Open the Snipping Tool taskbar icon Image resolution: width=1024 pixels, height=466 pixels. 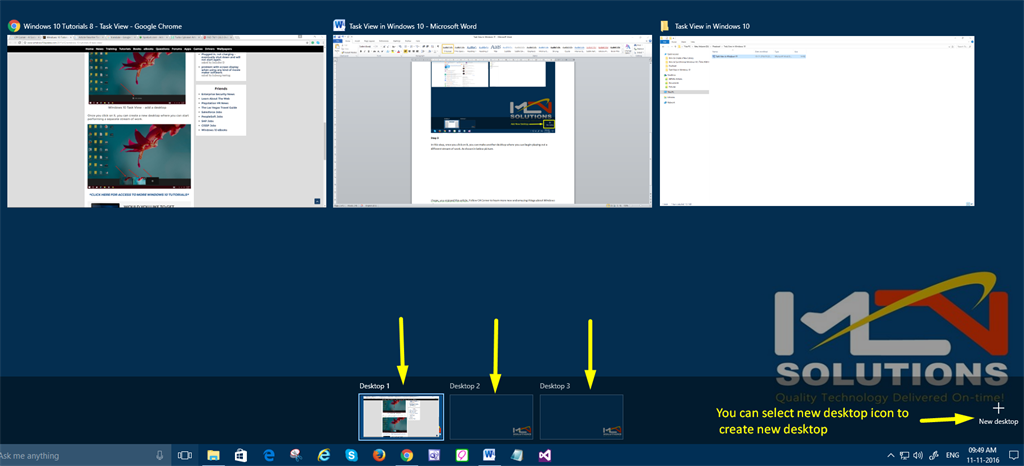point(296,455)
